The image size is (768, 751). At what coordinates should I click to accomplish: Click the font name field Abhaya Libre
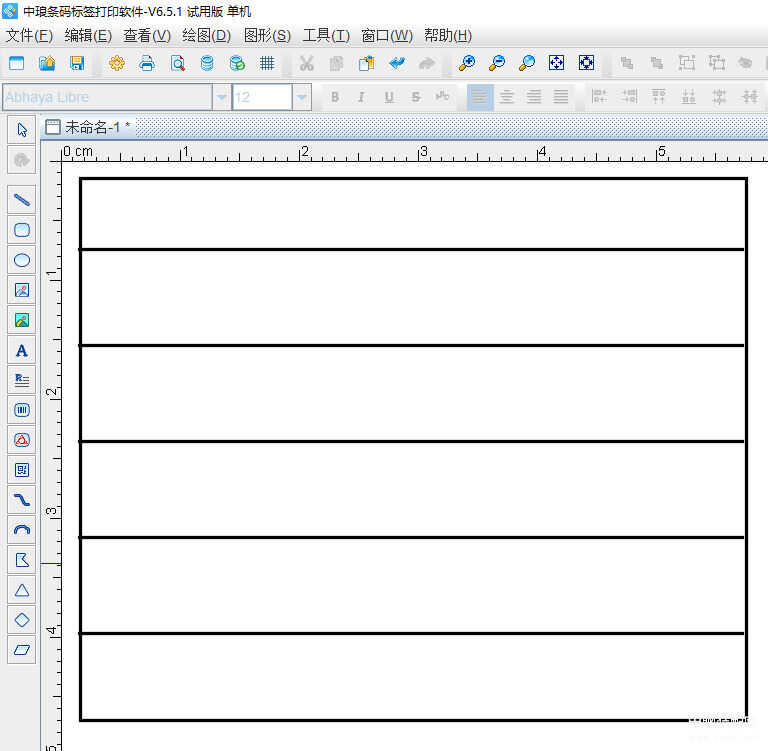[107, 97]
